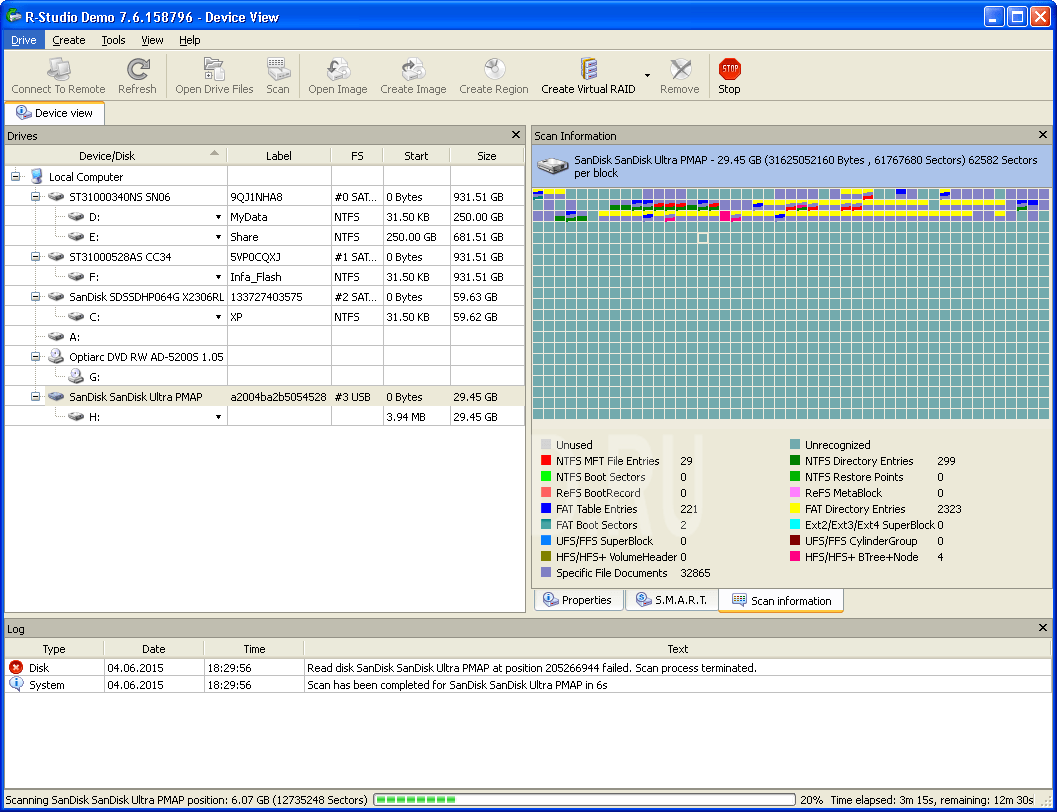Sort by the FS column header
Viewport: 1057px width, 812px height.
click(357, 156)
